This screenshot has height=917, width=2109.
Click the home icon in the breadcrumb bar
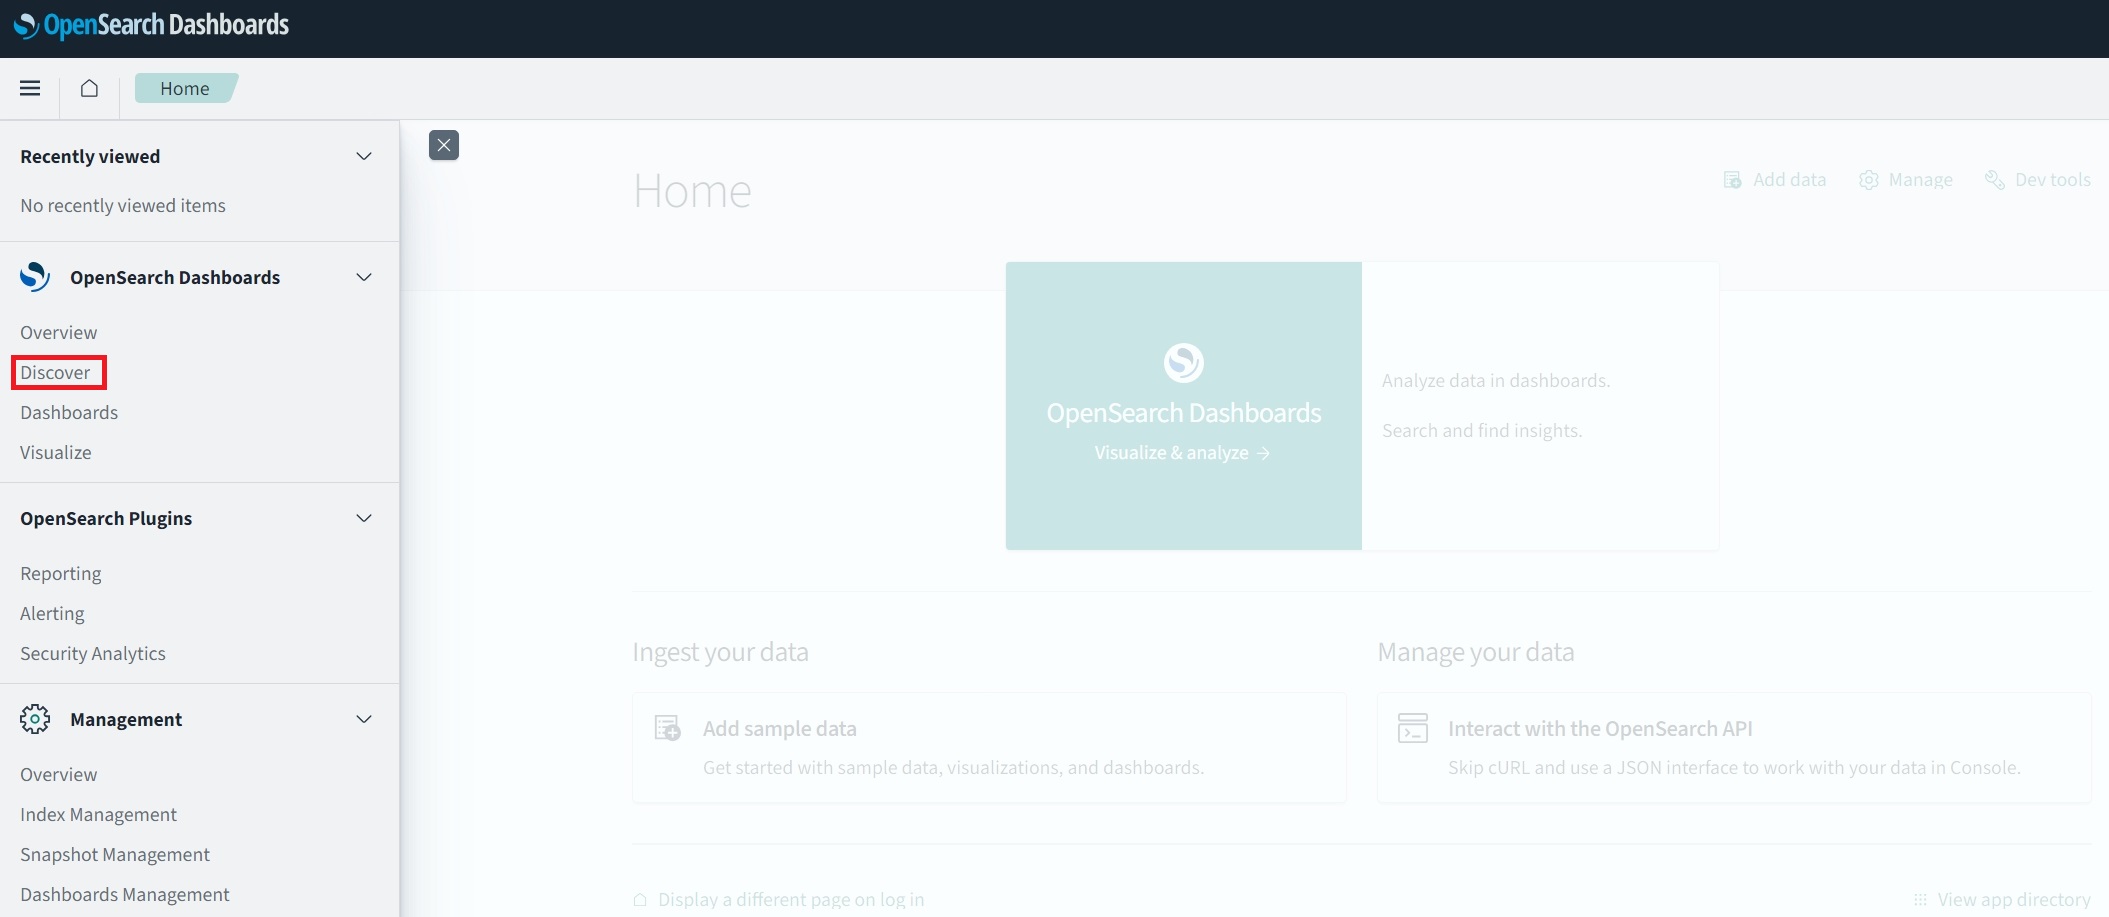pos(89,88)
